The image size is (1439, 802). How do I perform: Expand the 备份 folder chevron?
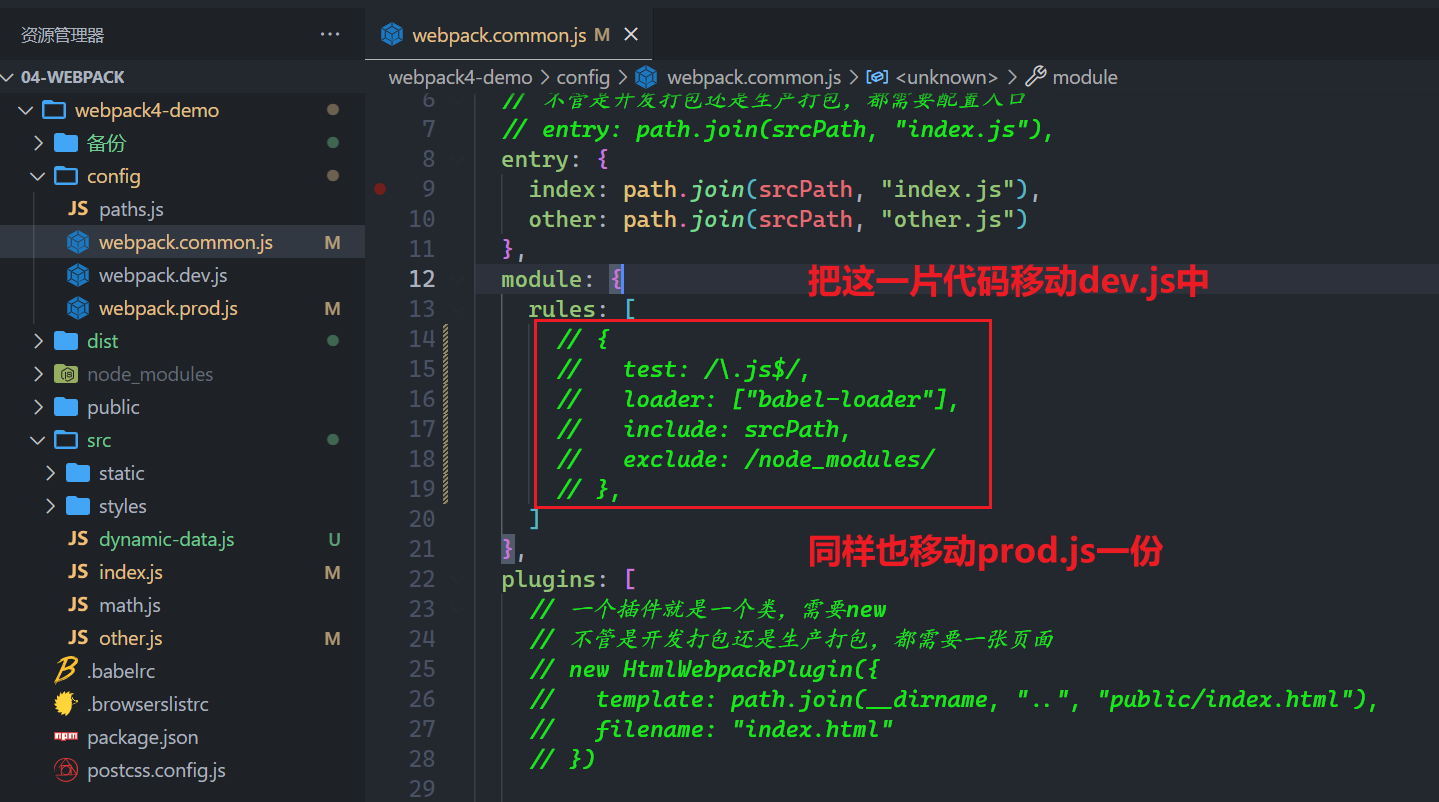coord(38,143)
